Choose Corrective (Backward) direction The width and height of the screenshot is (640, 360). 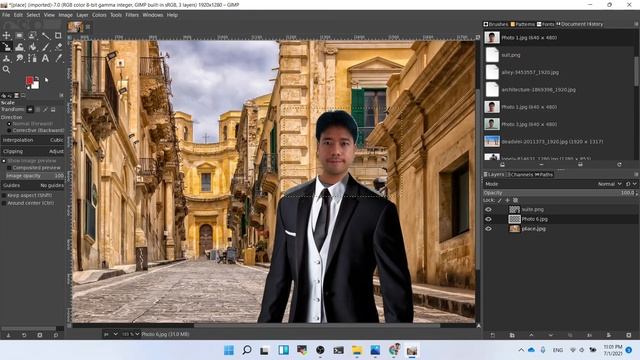coord(36,130)
